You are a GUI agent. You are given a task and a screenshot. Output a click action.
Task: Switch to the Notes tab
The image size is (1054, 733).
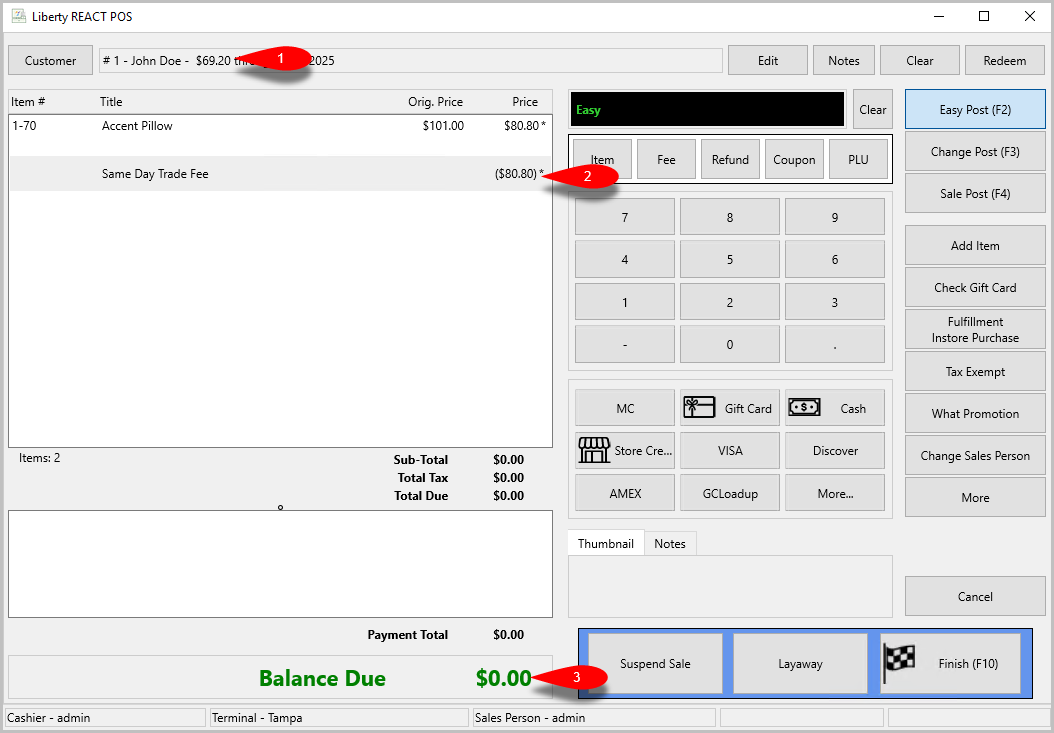tap(670, 543)
